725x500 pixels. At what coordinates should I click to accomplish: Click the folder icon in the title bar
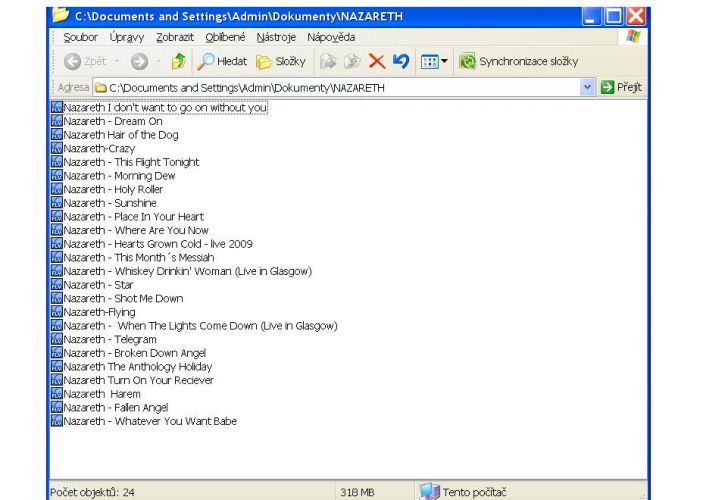click(x=60, y=15)
